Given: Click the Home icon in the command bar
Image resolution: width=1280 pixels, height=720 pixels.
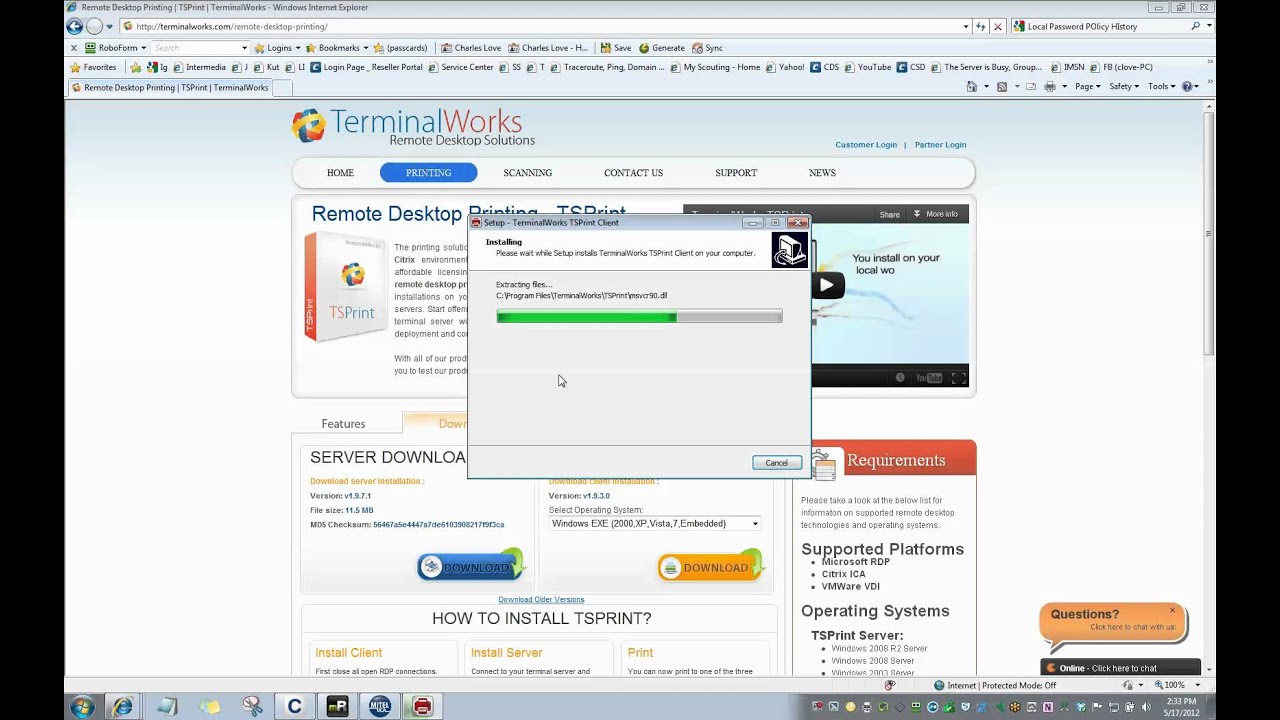Looking at the screenshot, I should pos(972,87).
